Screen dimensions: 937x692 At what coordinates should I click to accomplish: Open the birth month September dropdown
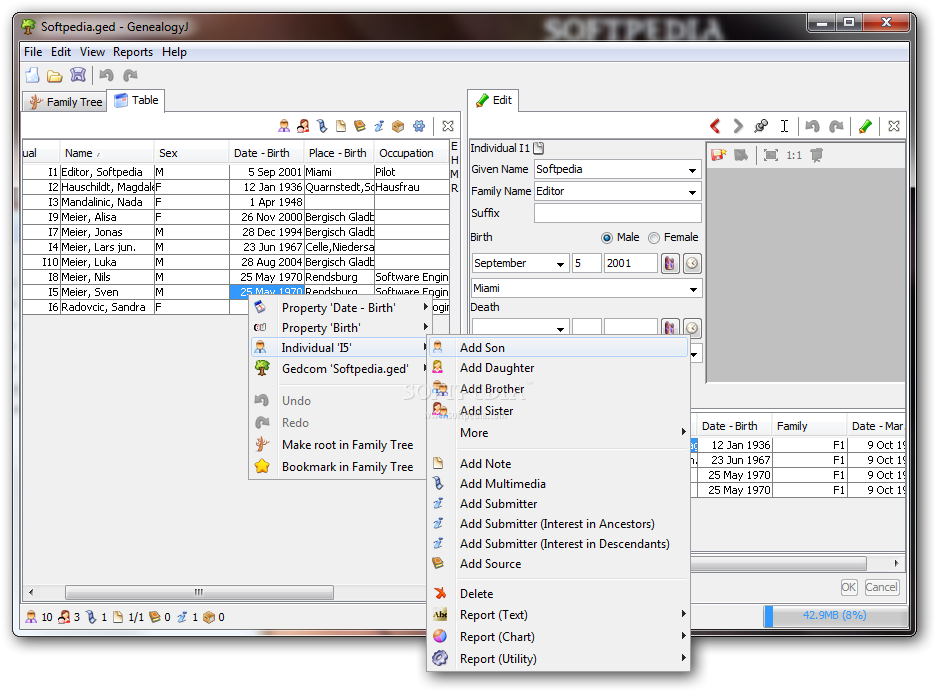tap(560, 264)
